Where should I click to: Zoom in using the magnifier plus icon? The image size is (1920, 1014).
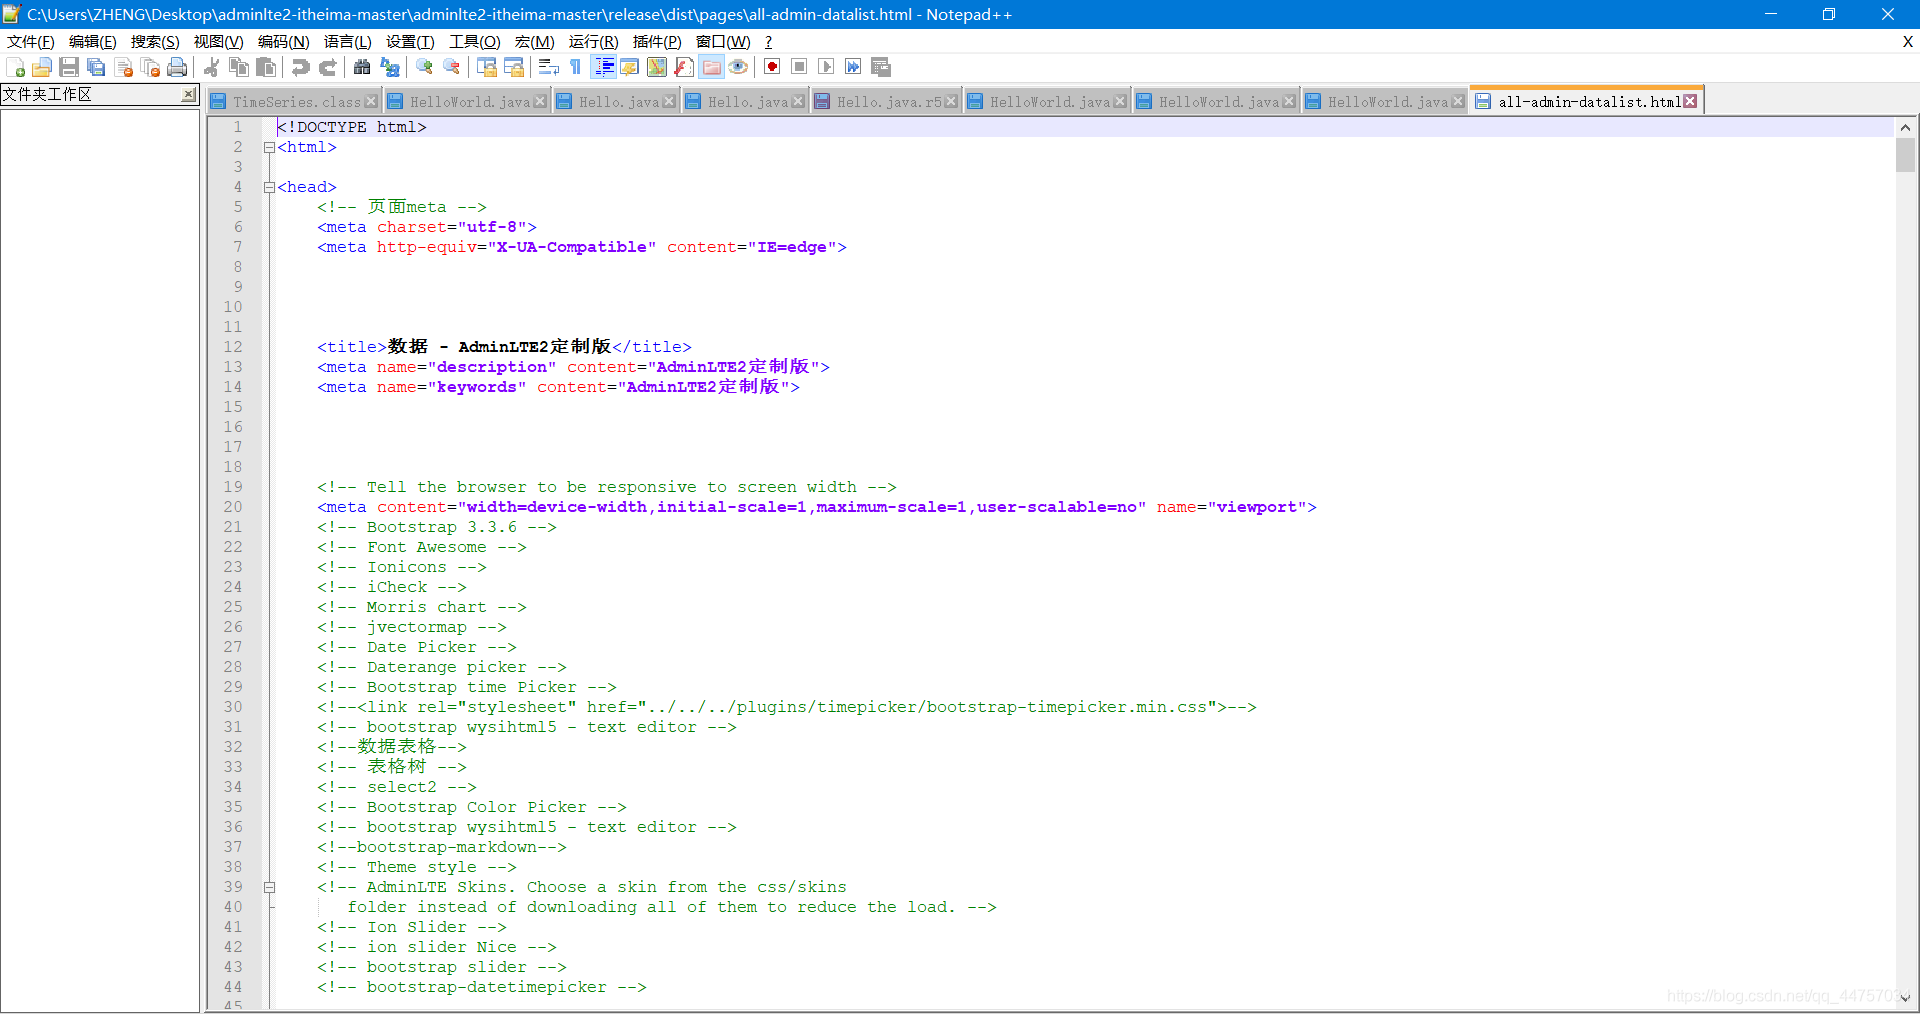424,67
